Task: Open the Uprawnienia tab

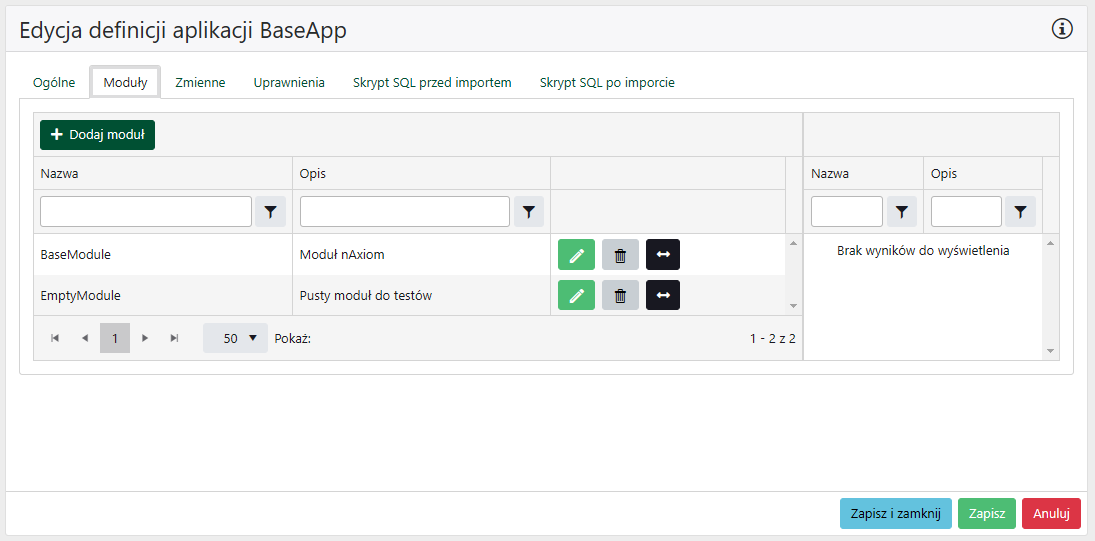Action: tap(289, 83)
